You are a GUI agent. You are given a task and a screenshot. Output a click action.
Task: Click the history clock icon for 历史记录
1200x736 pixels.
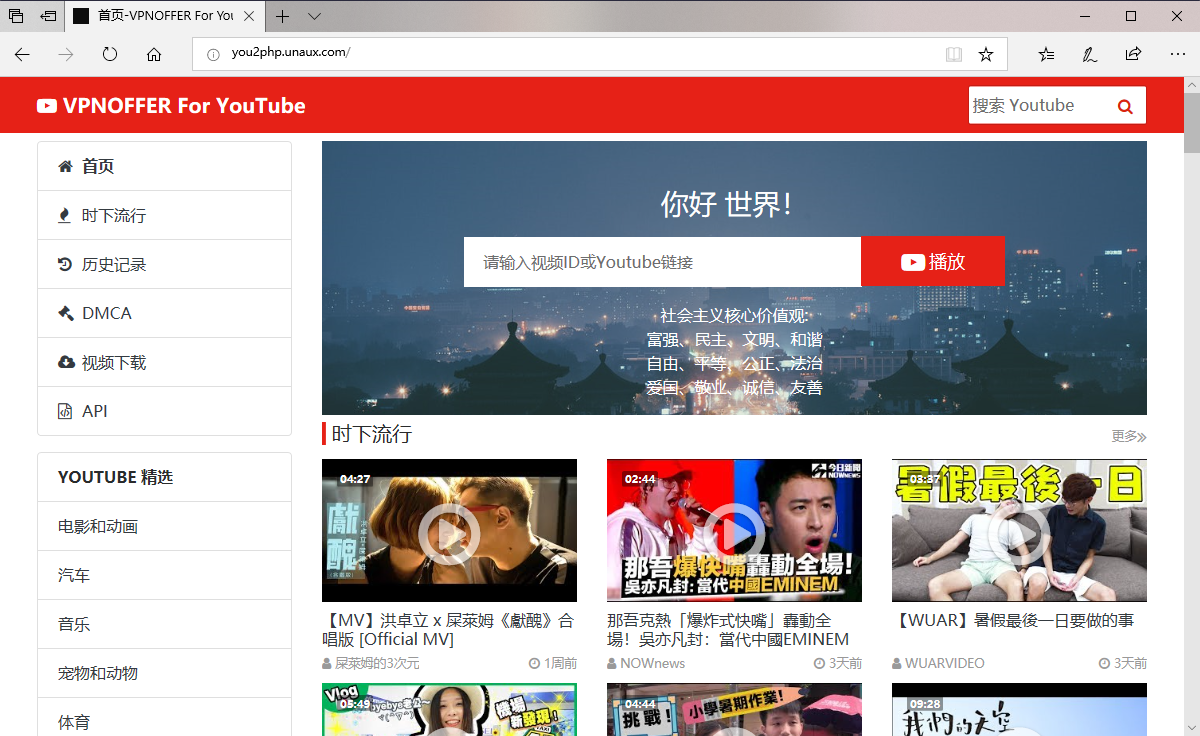[x=66, y=264]
